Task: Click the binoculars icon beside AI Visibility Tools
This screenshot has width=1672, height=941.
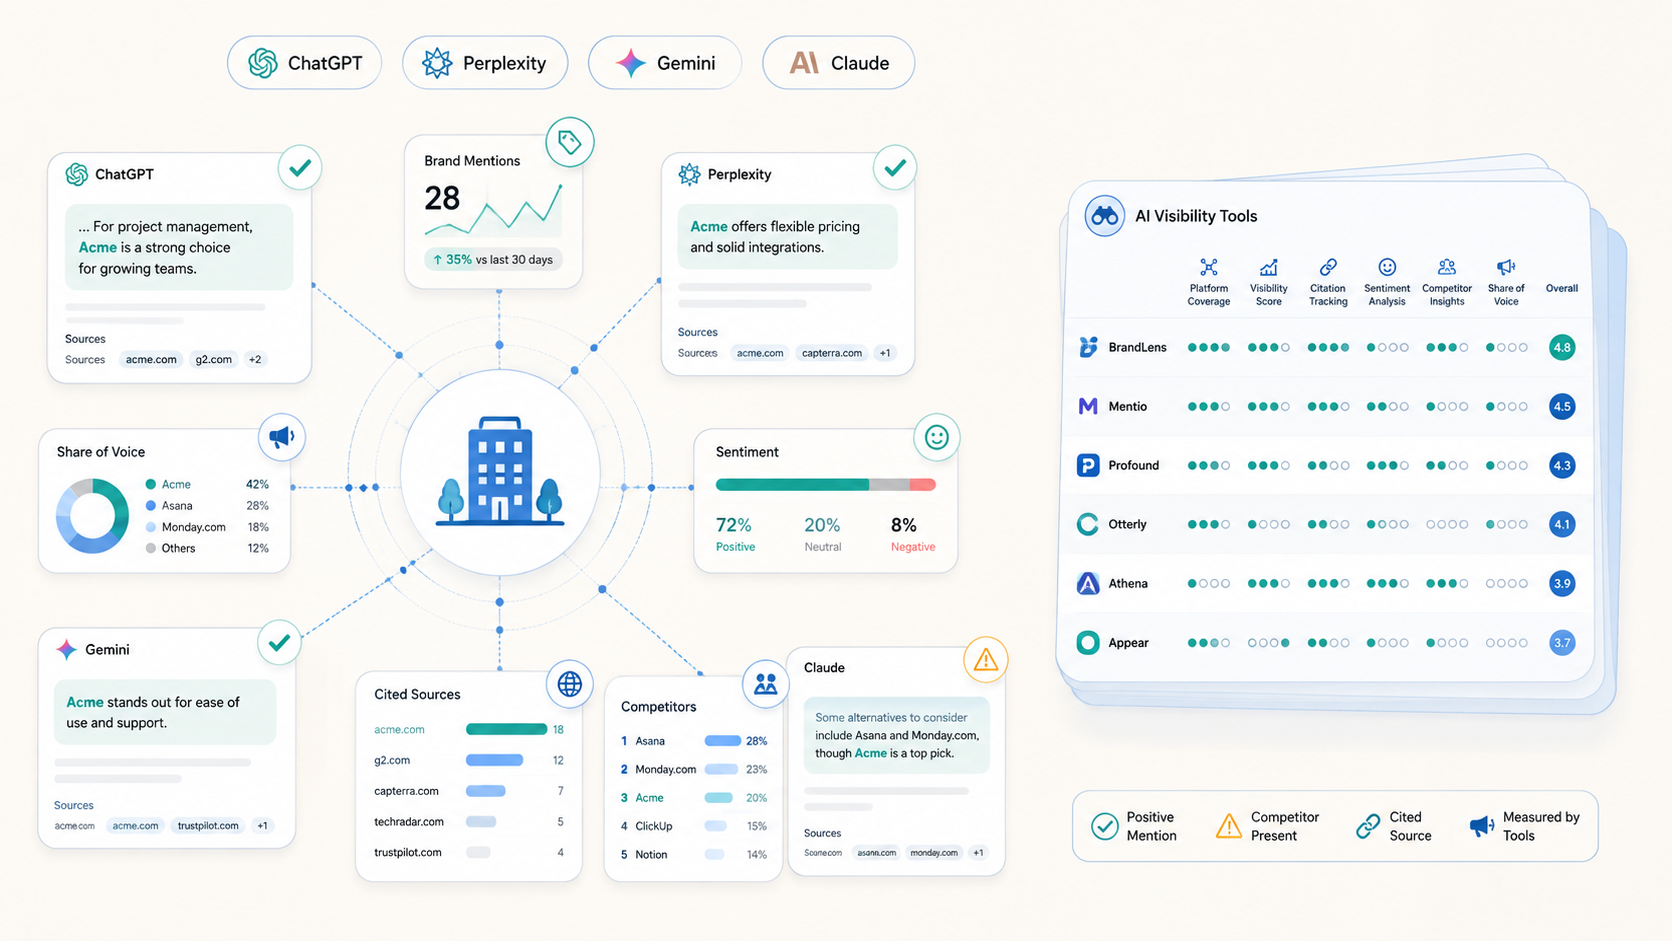Action: pyautogui.click(x=1104, y=216)
